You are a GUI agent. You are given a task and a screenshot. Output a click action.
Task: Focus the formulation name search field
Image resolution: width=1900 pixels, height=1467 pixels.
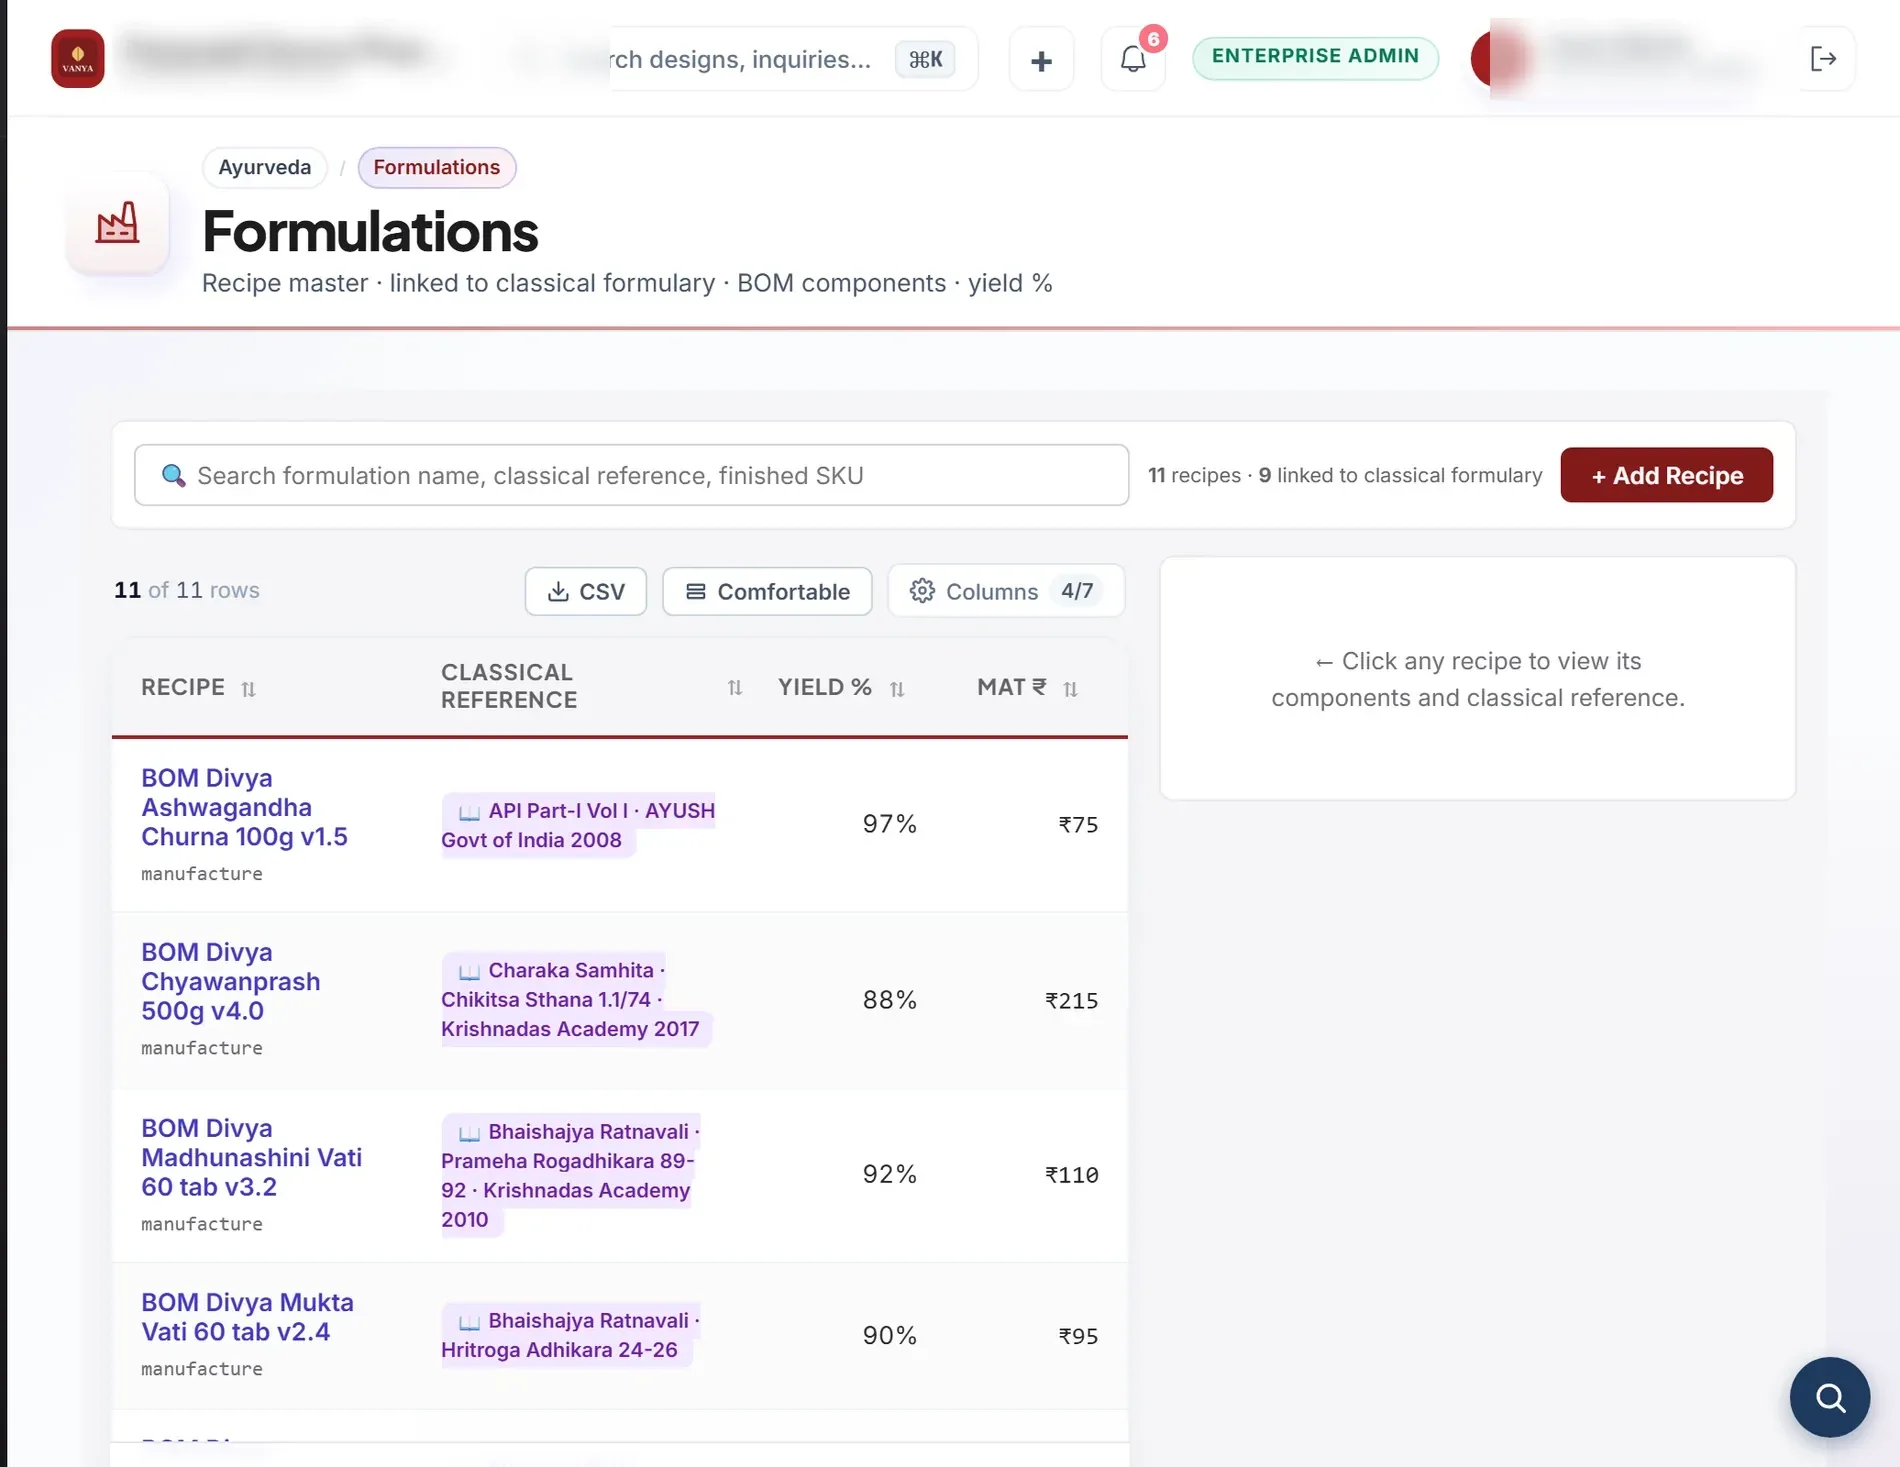632,475
